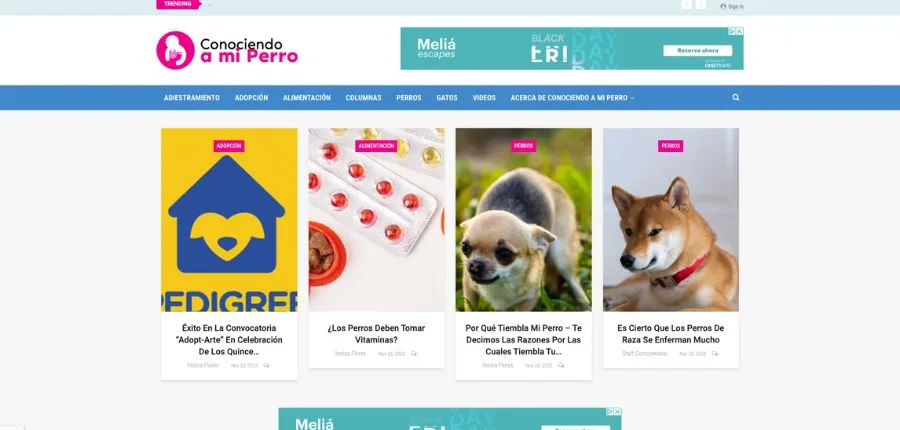Click comments icon under Tiembla Mi Perro
The image size is (900, 430).
[561, 365]
